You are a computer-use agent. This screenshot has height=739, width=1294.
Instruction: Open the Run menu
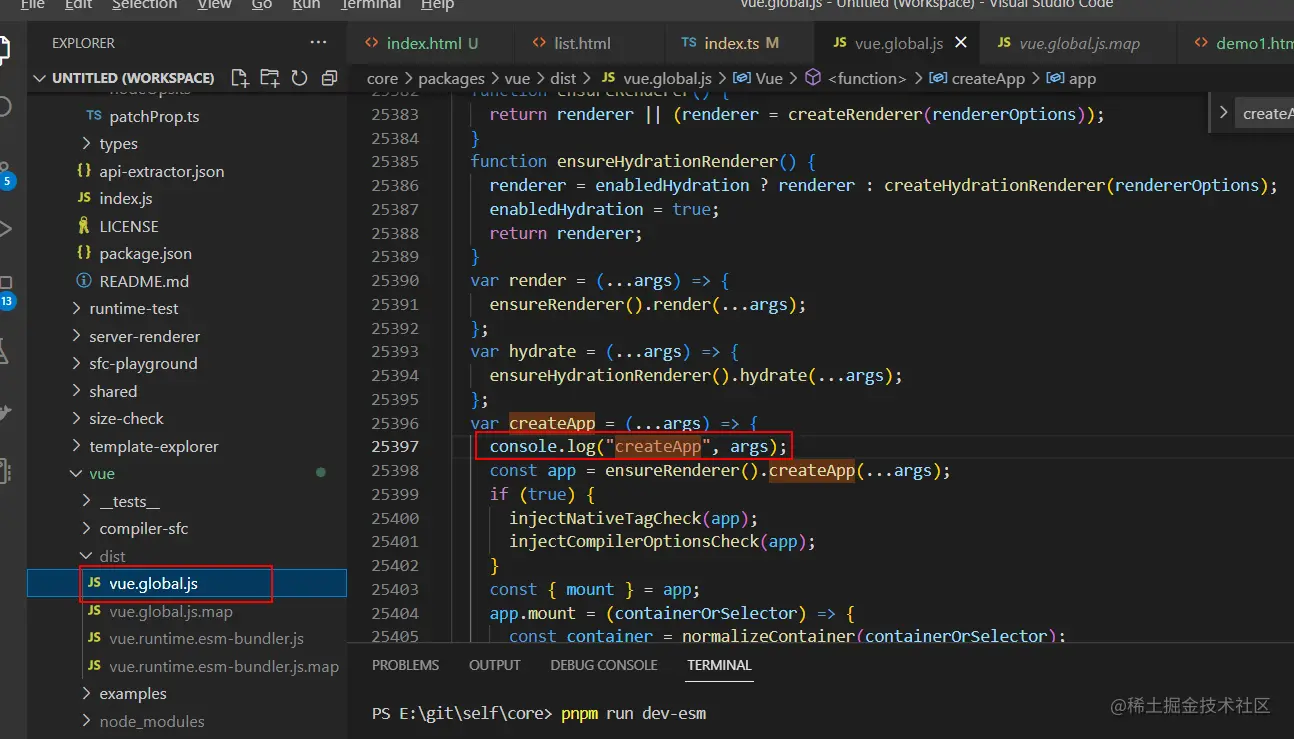point(306,5)
